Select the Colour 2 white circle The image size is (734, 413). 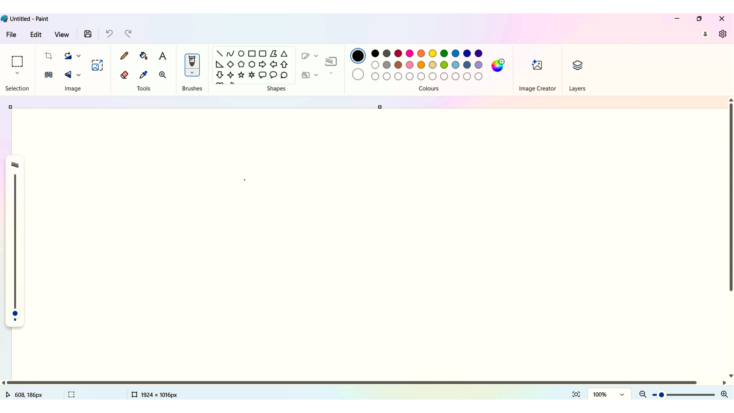pyautogui.click(x=358, y=74)
